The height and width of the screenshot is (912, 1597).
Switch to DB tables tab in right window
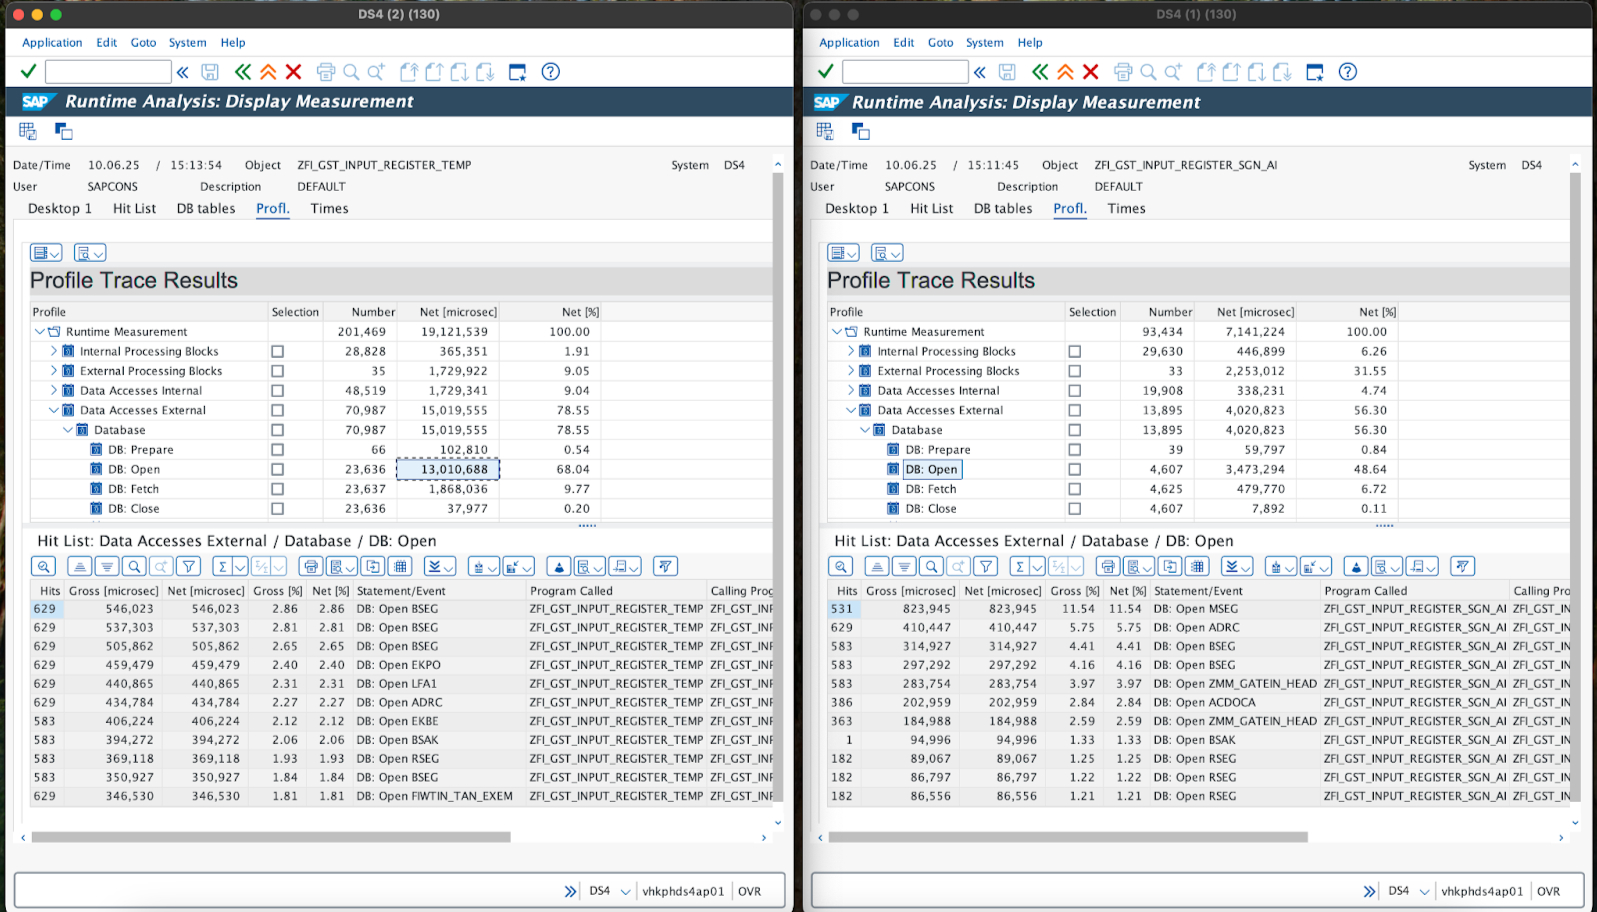pyautogui.click(x=1003, y=209)
